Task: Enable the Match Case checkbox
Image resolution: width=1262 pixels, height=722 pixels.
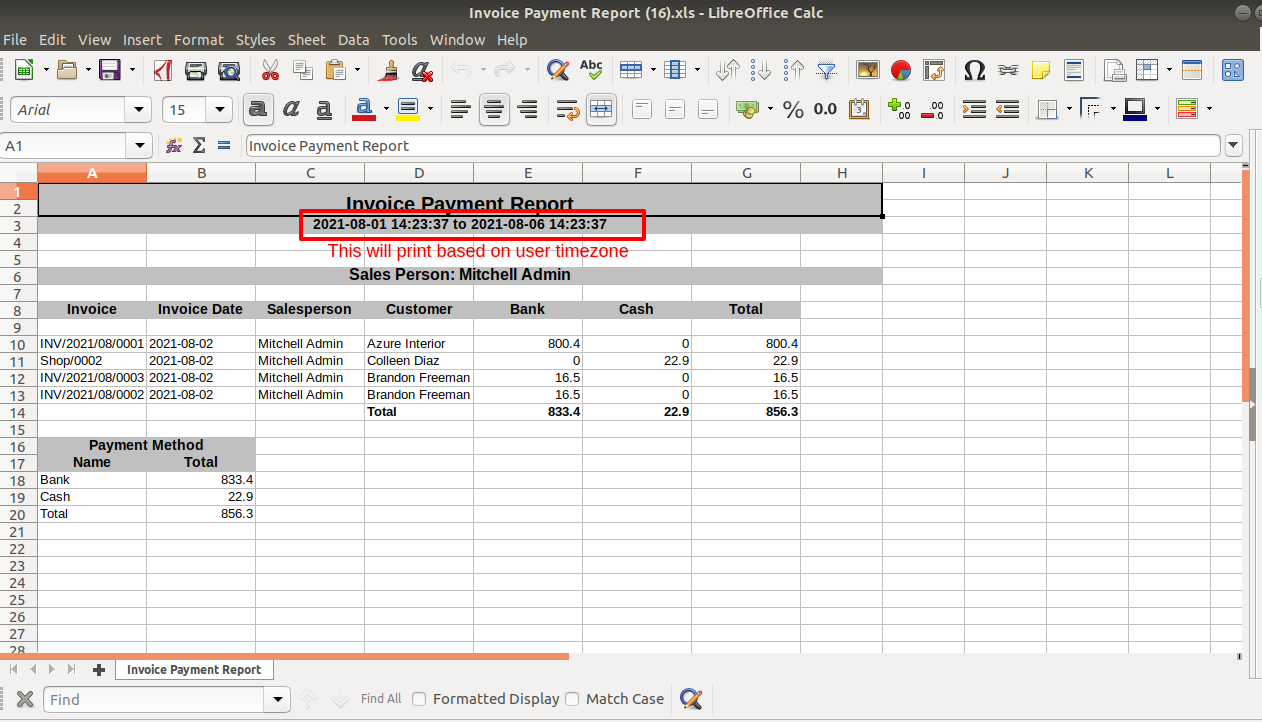Action: tap(572, 699)
